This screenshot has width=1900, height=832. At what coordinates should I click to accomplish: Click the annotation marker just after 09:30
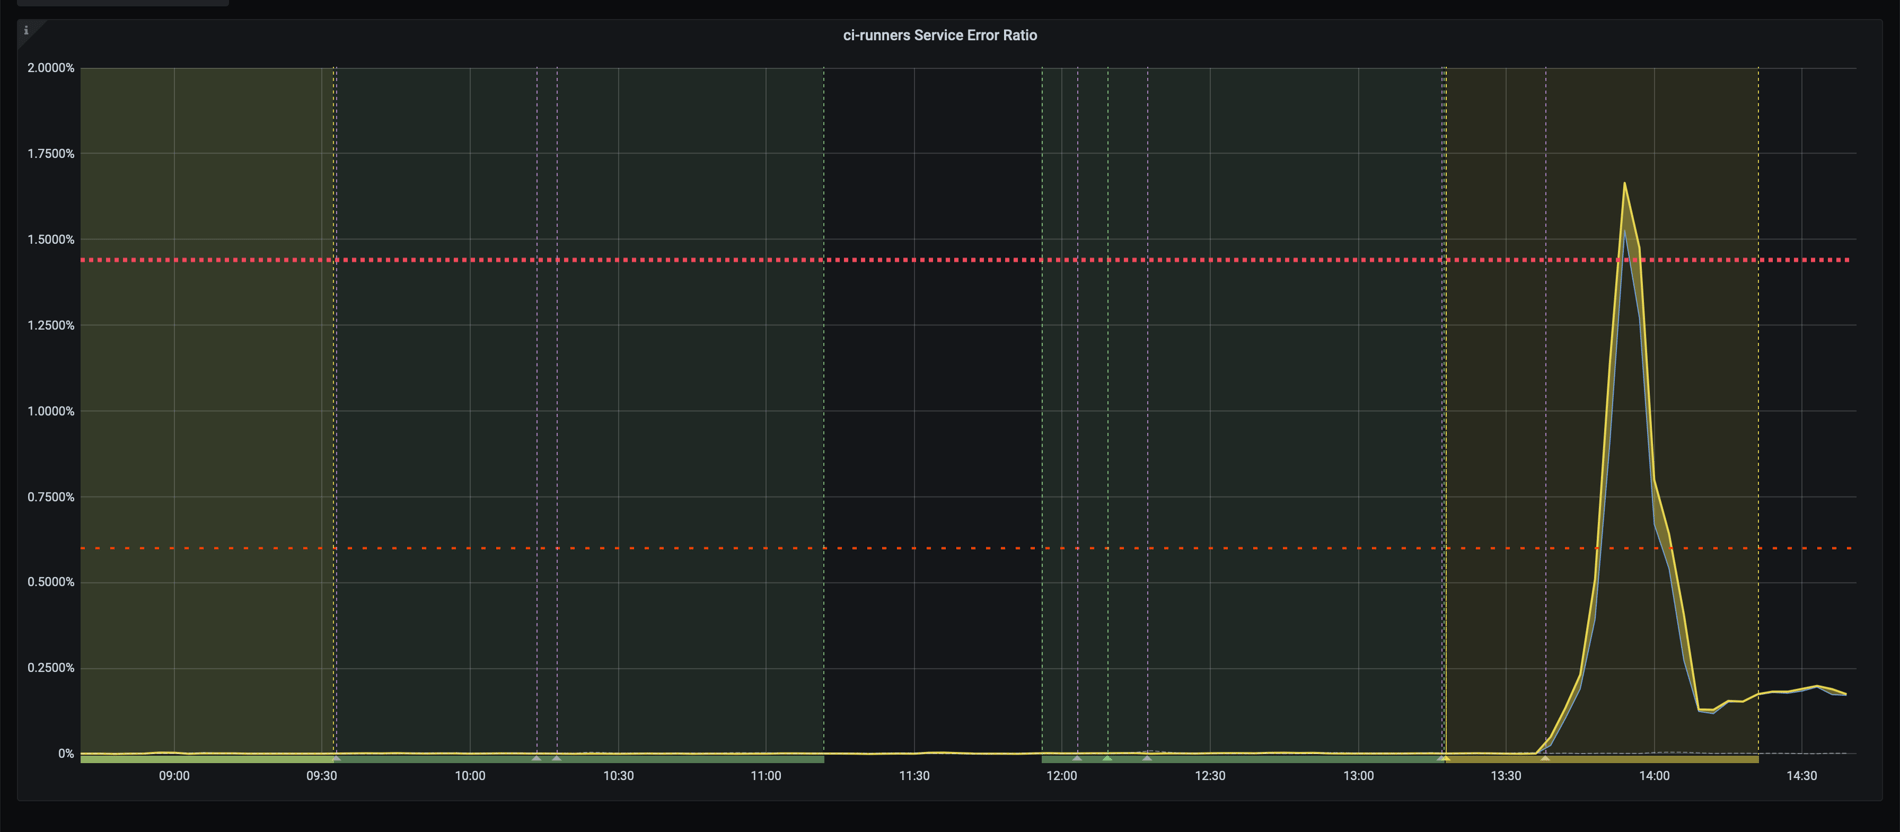(336, 759)
